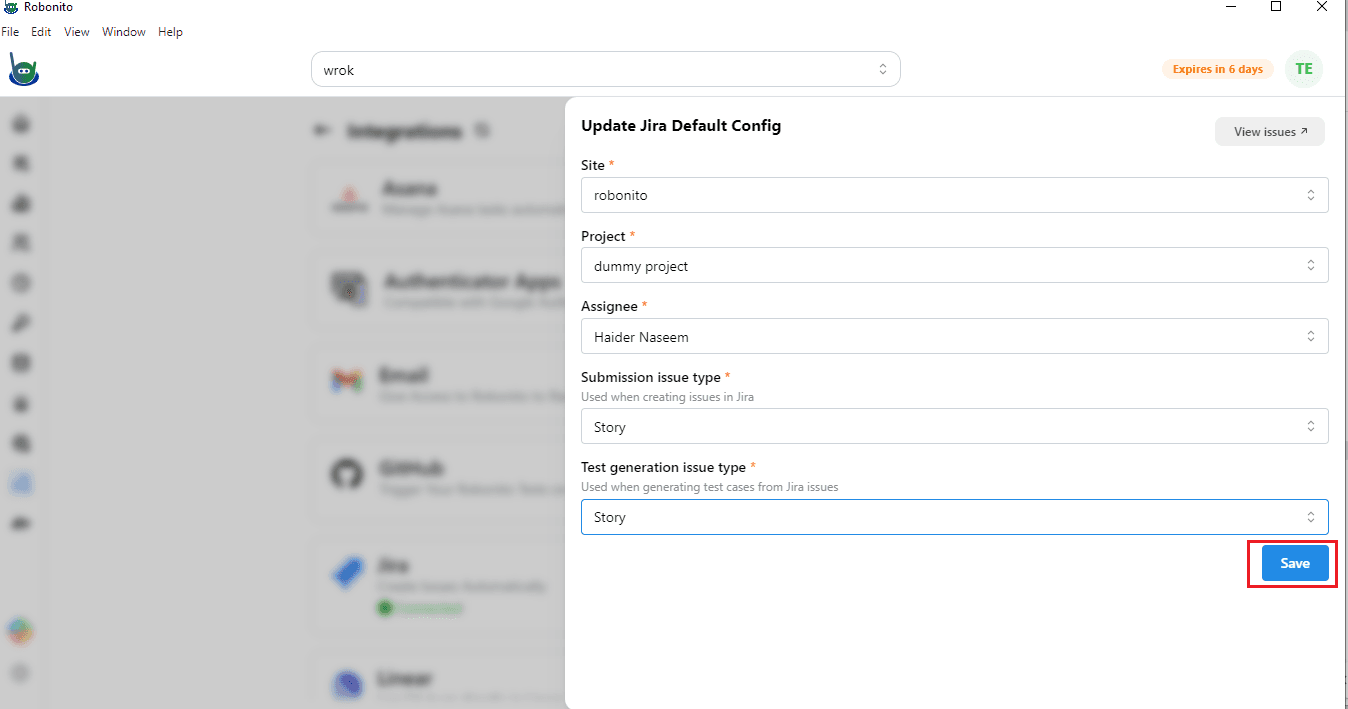Click the Test generation issue type label
Viewport: 1348px width, 709px height.
point(664,467)
